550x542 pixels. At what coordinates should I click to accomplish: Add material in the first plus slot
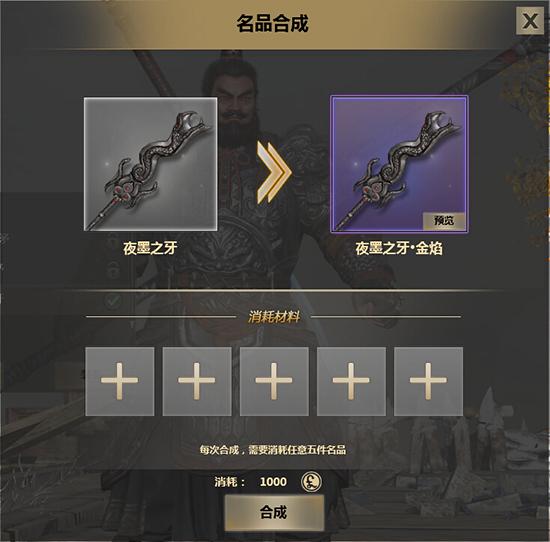pos(120,381)
